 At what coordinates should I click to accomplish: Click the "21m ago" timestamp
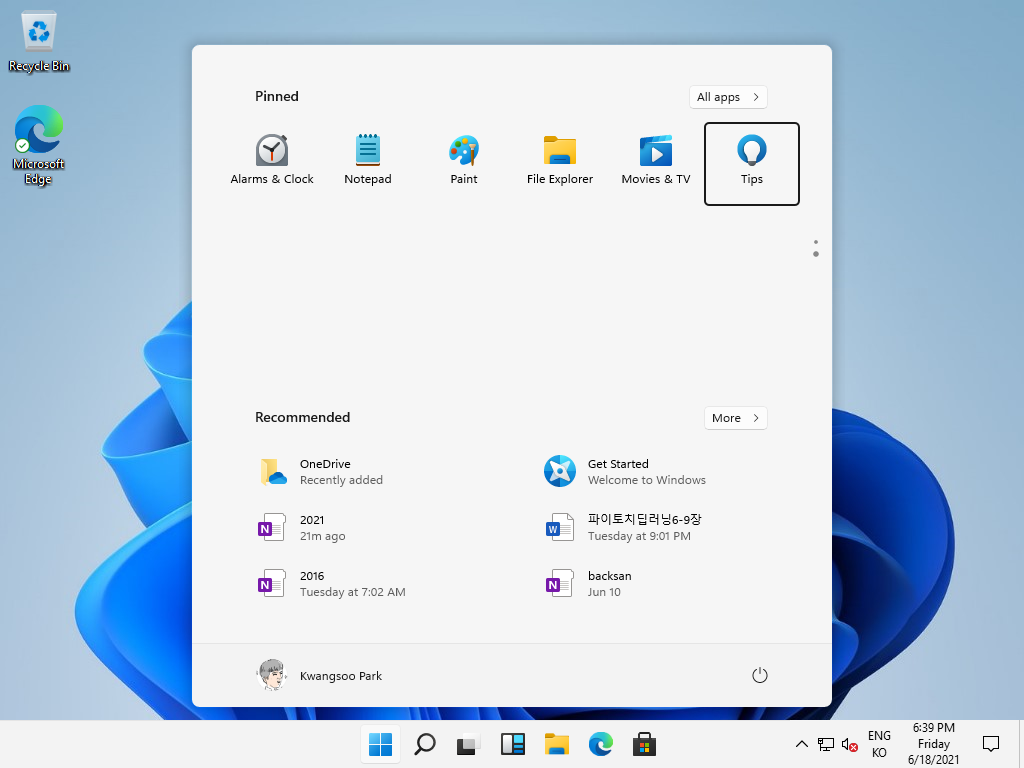coord(323,536)
